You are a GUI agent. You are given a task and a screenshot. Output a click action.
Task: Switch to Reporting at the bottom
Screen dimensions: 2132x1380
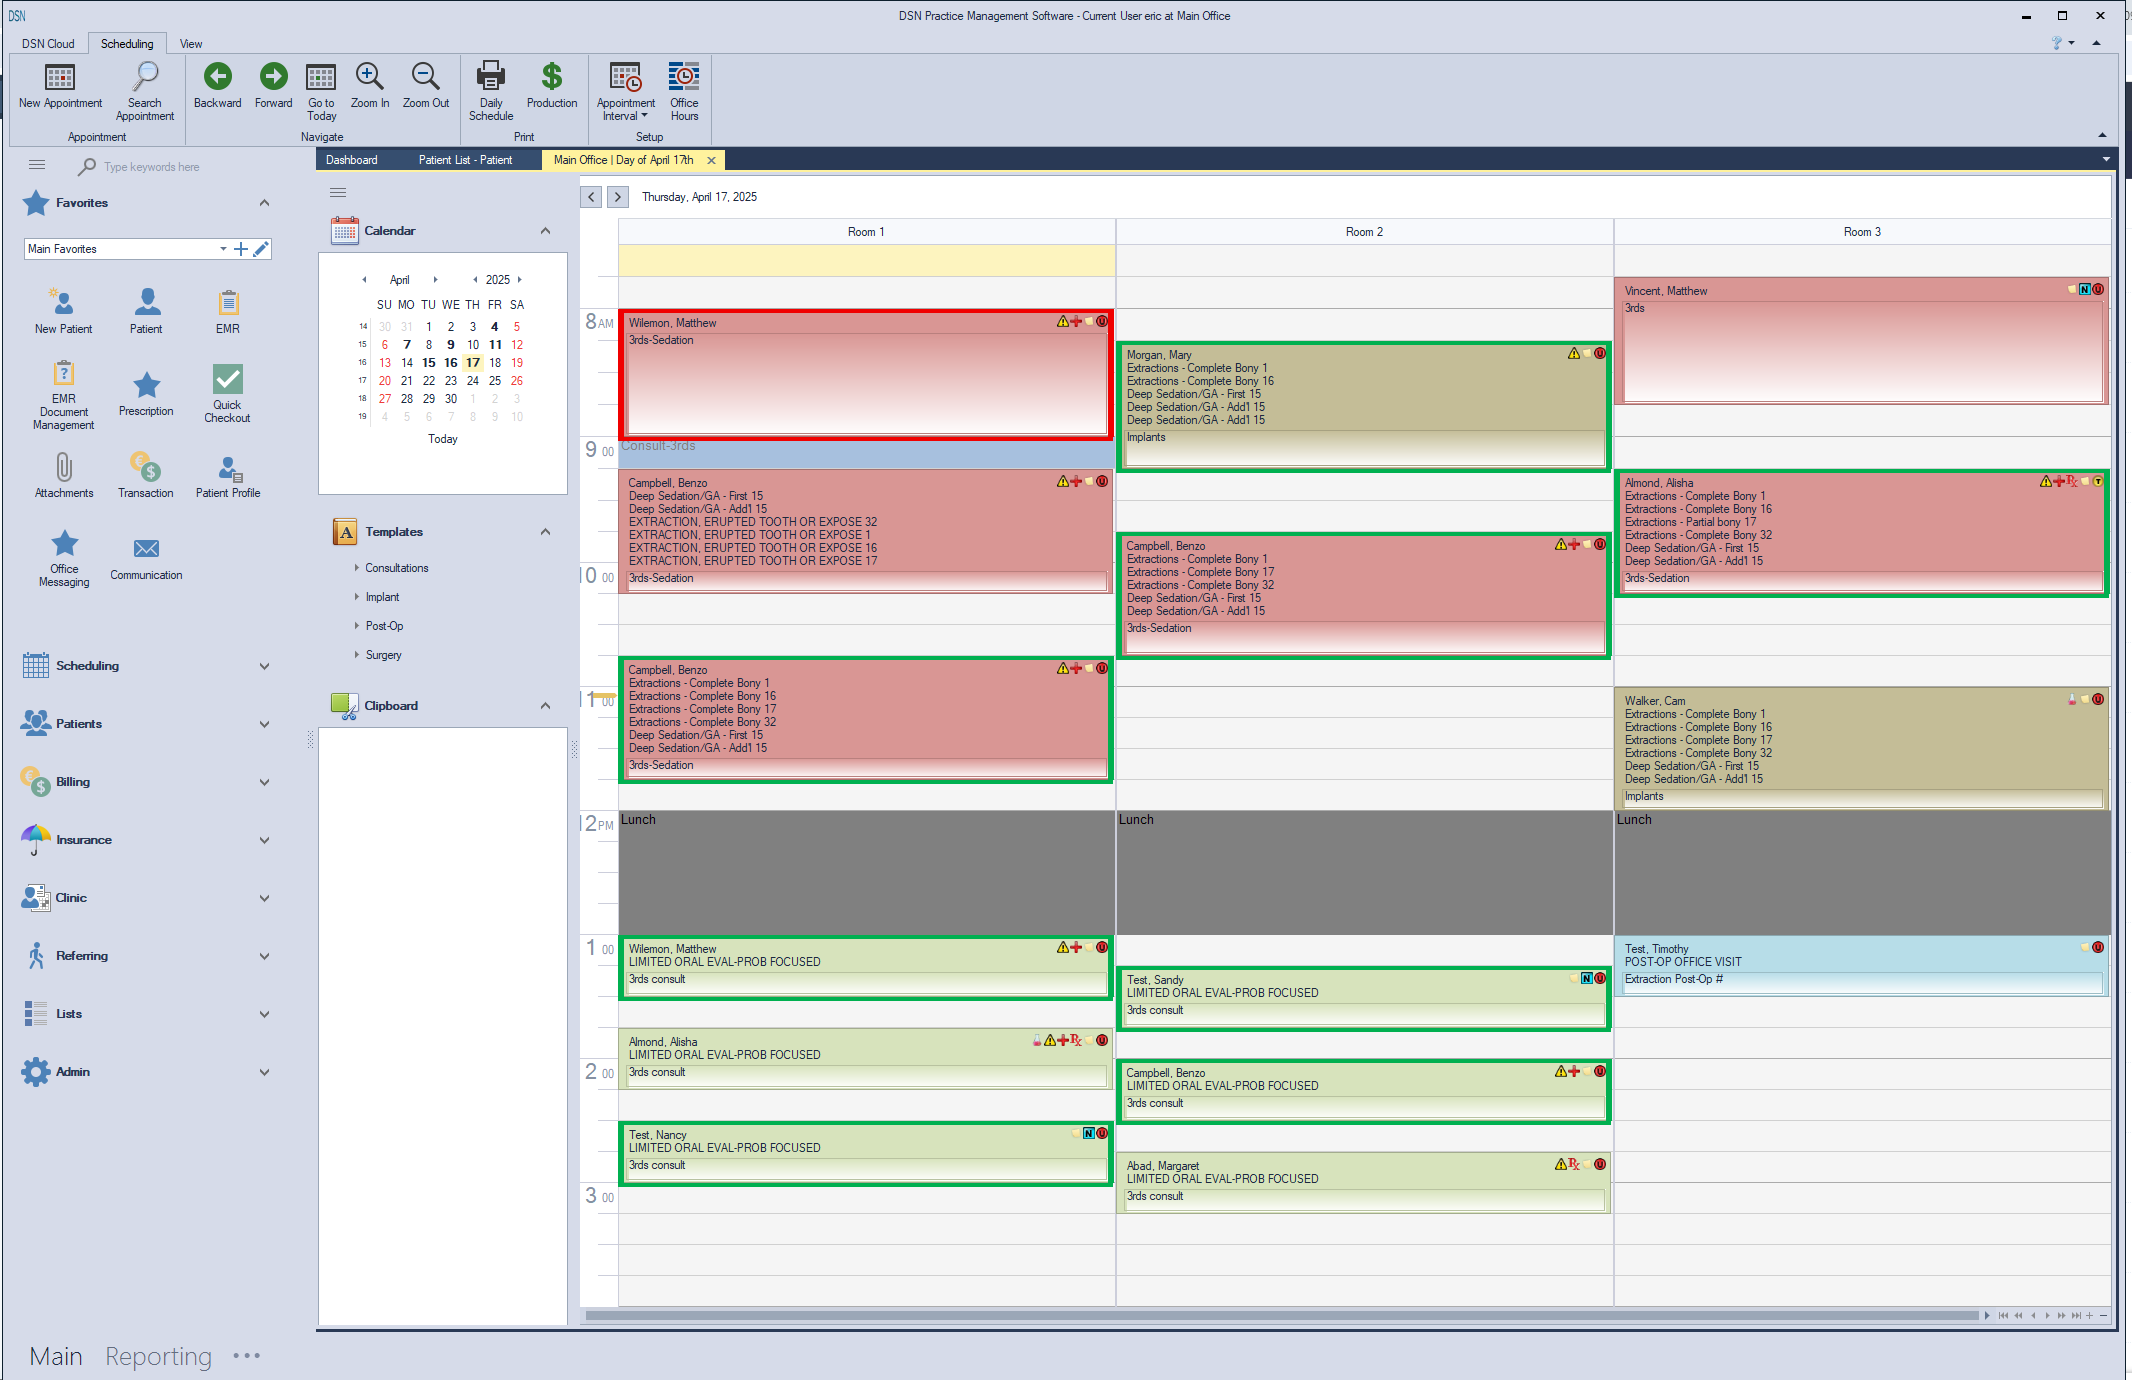(159, 1356)
